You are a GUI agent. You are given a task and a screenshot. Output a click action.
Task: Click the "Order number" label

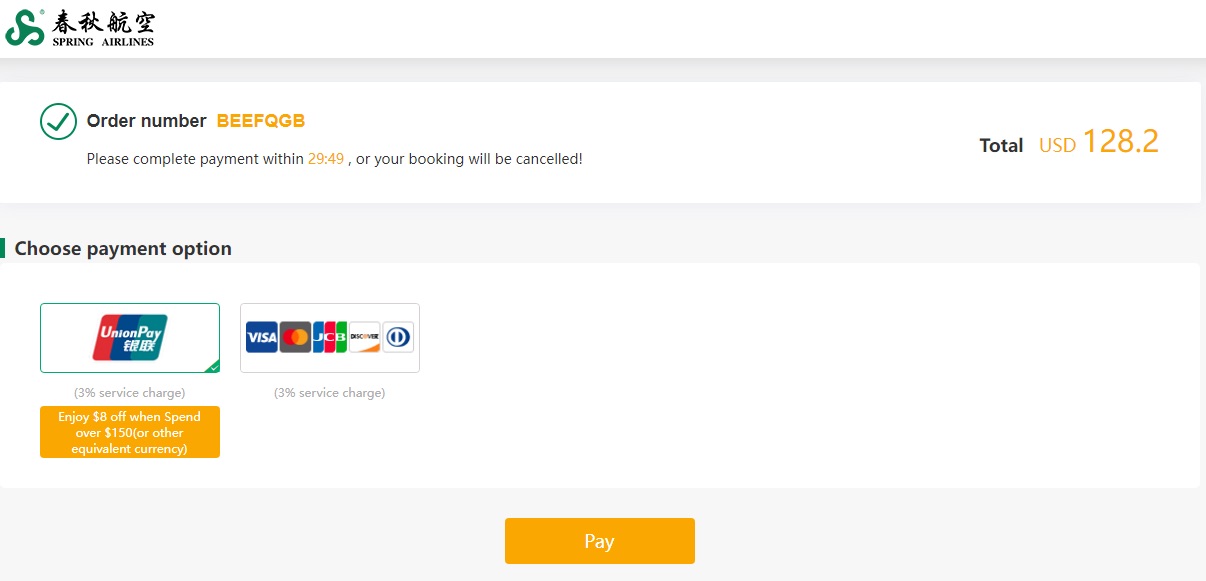click(146, 121)
